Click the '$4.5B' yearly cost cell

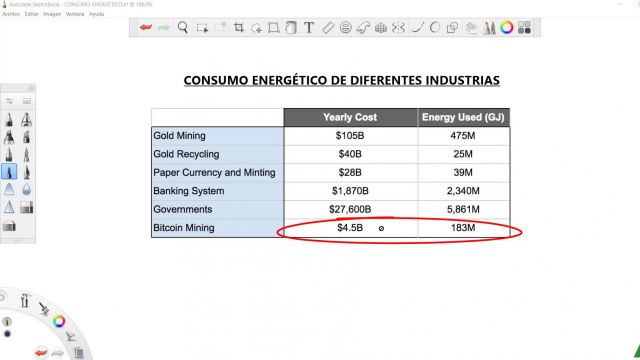coord(350,228)
